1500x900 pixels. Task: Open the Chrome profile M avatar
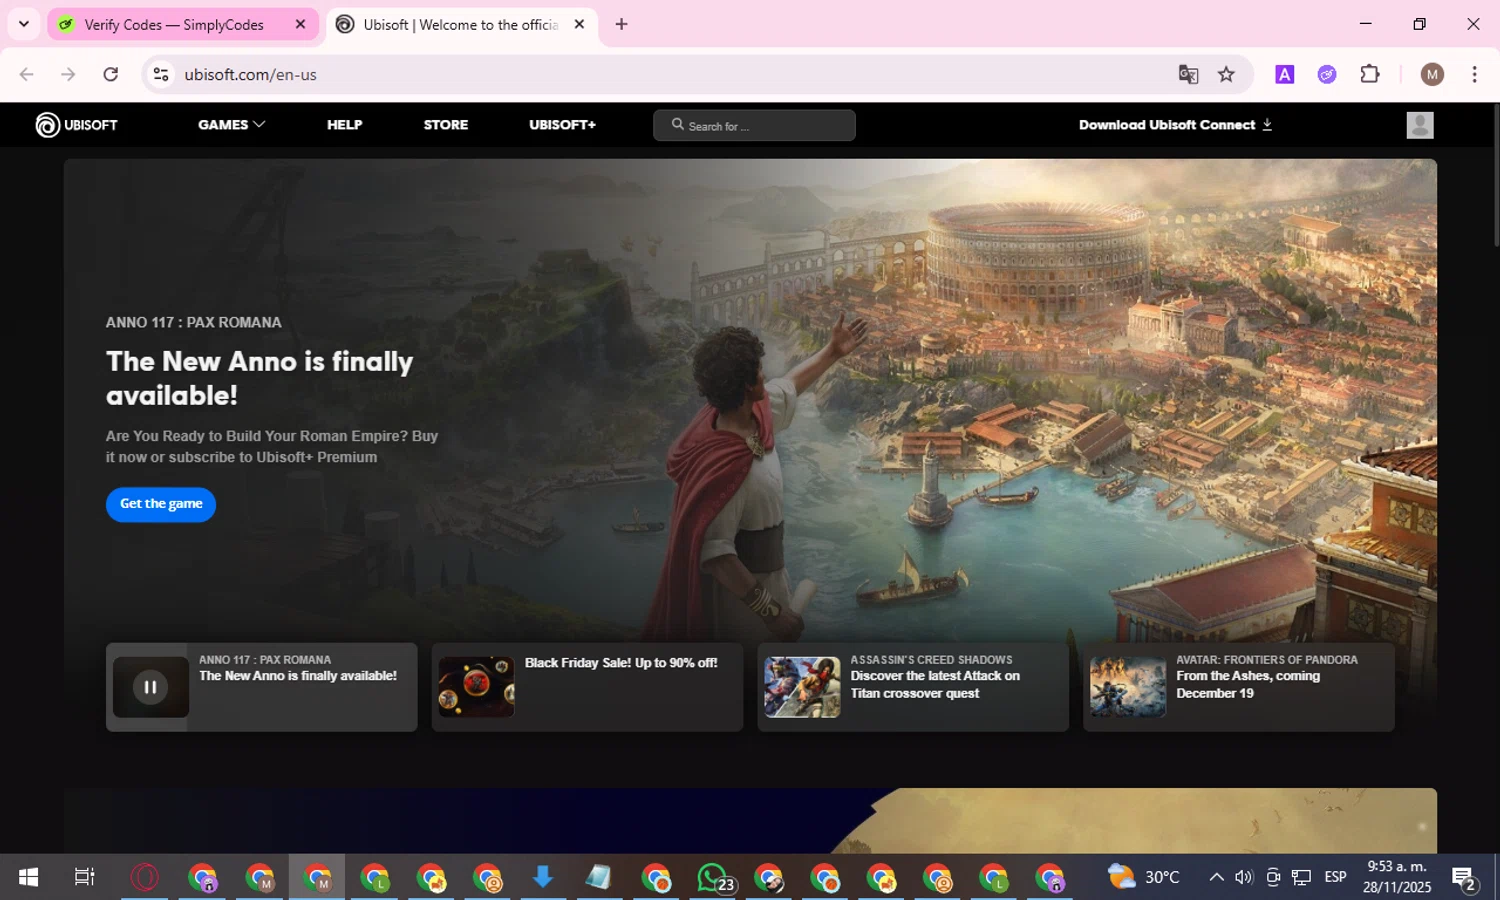pyautogui.click(x=1432, y=75)
